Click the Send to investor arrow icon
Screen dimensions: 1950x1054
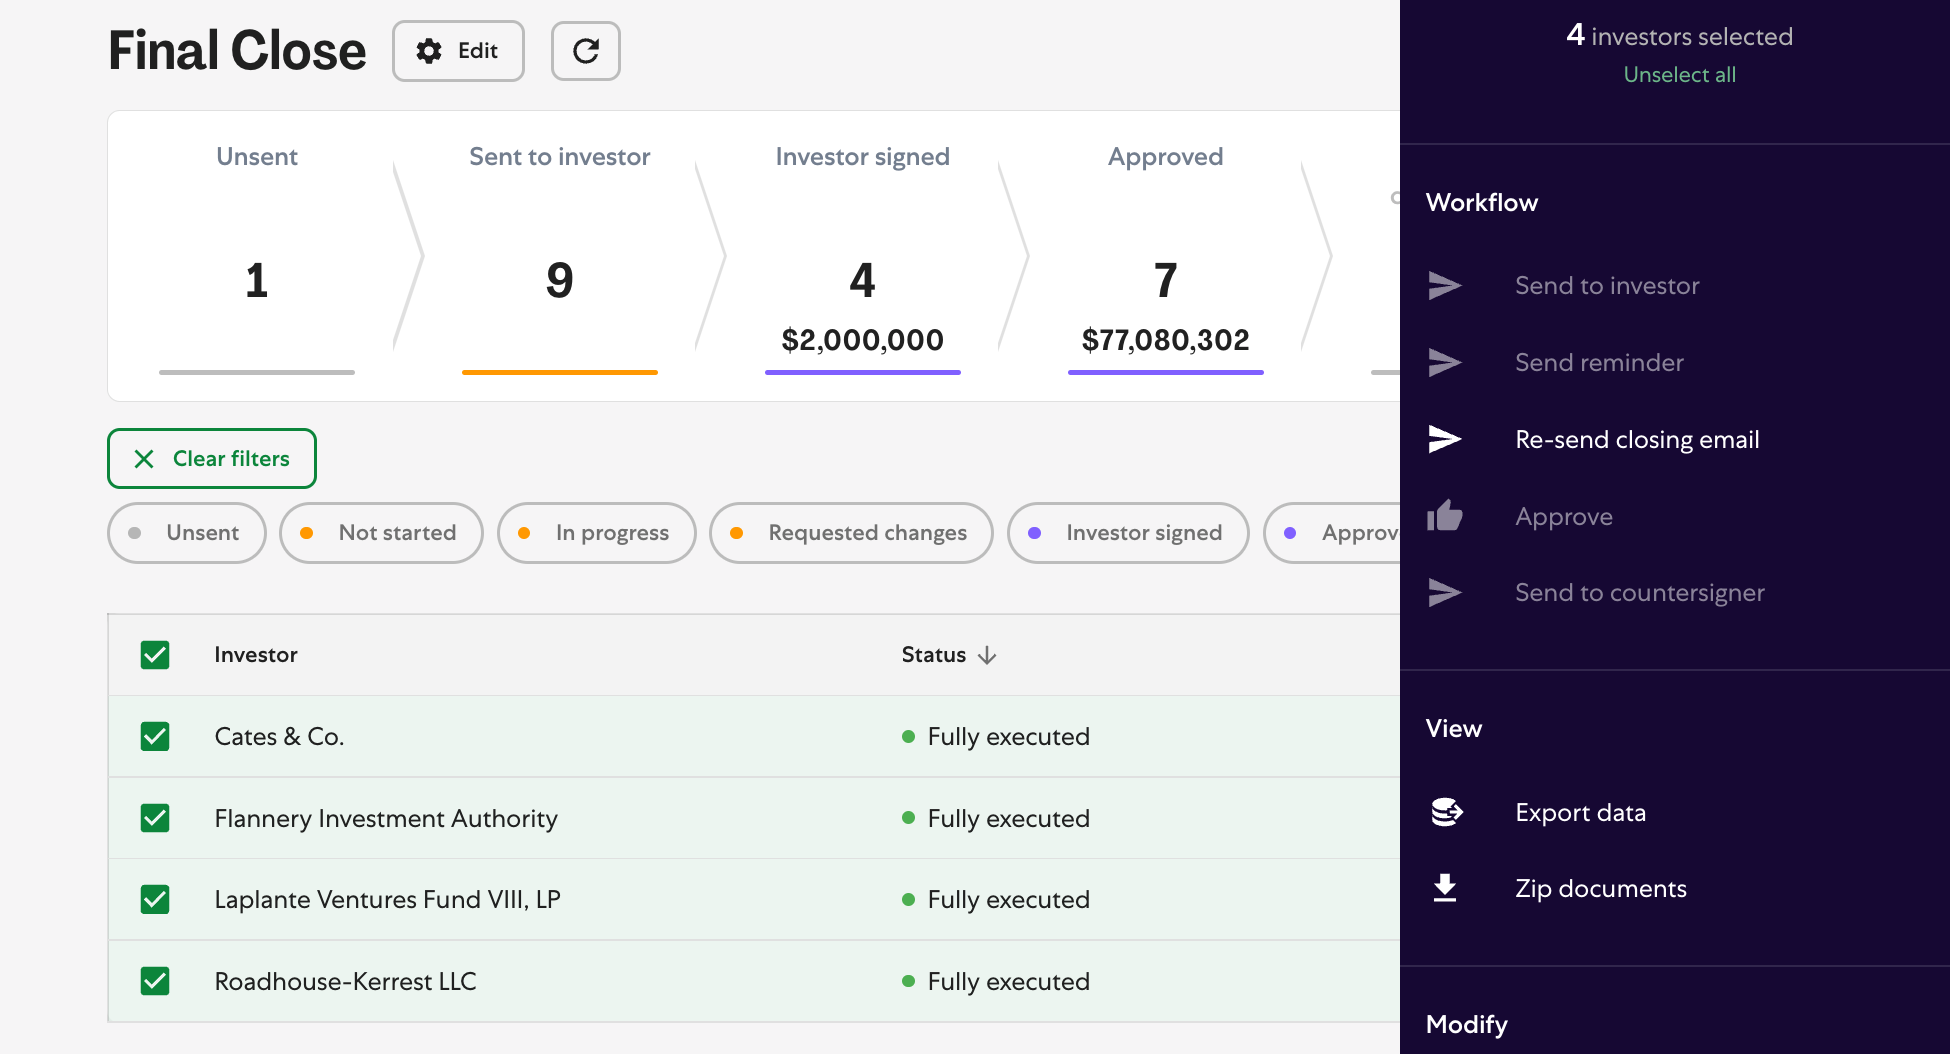coord(1444,286)
